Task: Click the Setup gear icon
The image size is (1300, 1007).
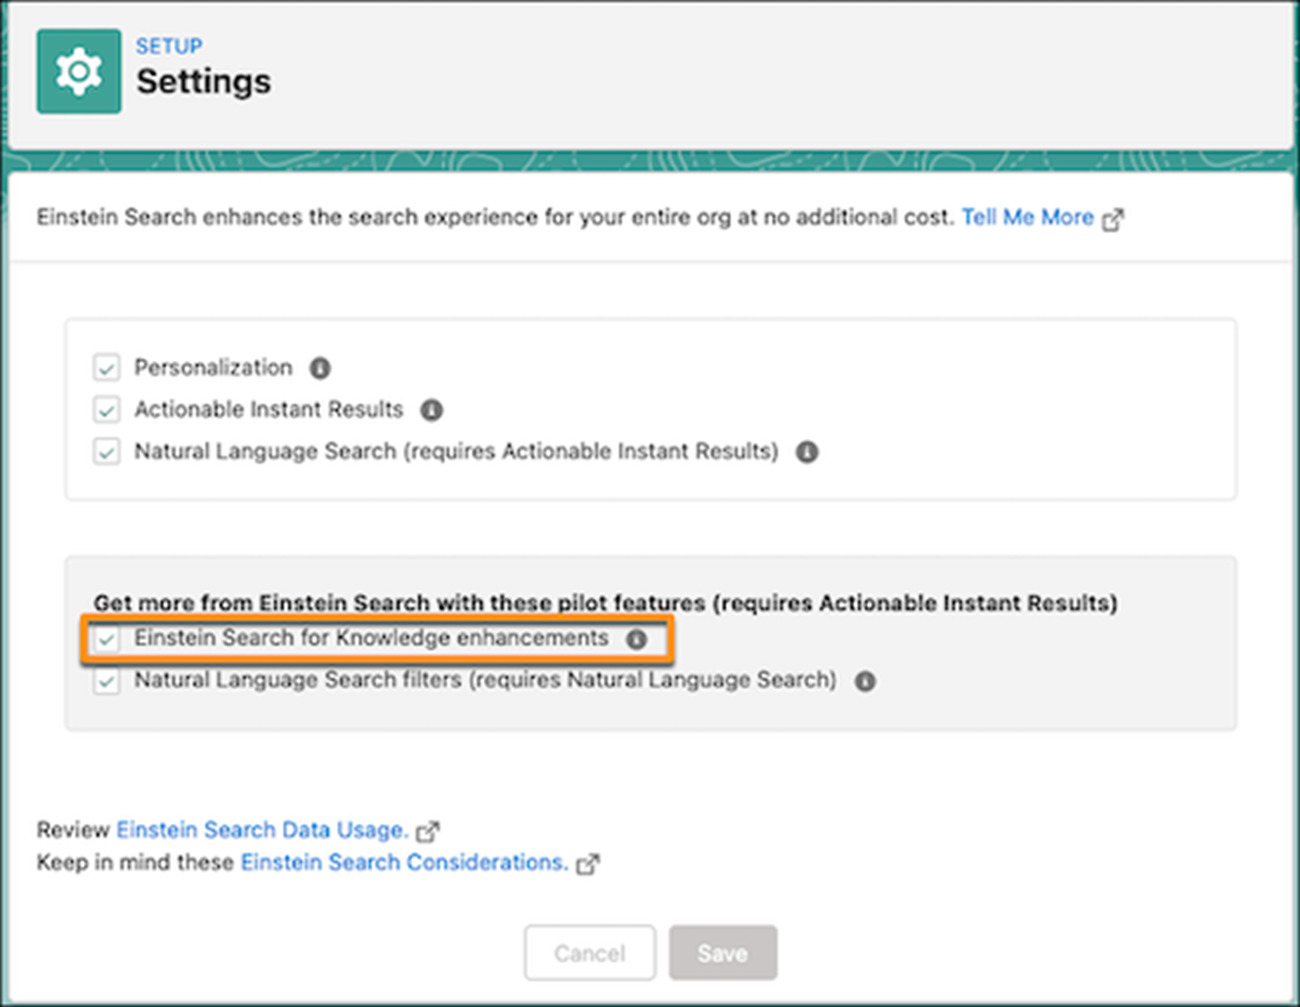Action: click(x=79, y=72)
